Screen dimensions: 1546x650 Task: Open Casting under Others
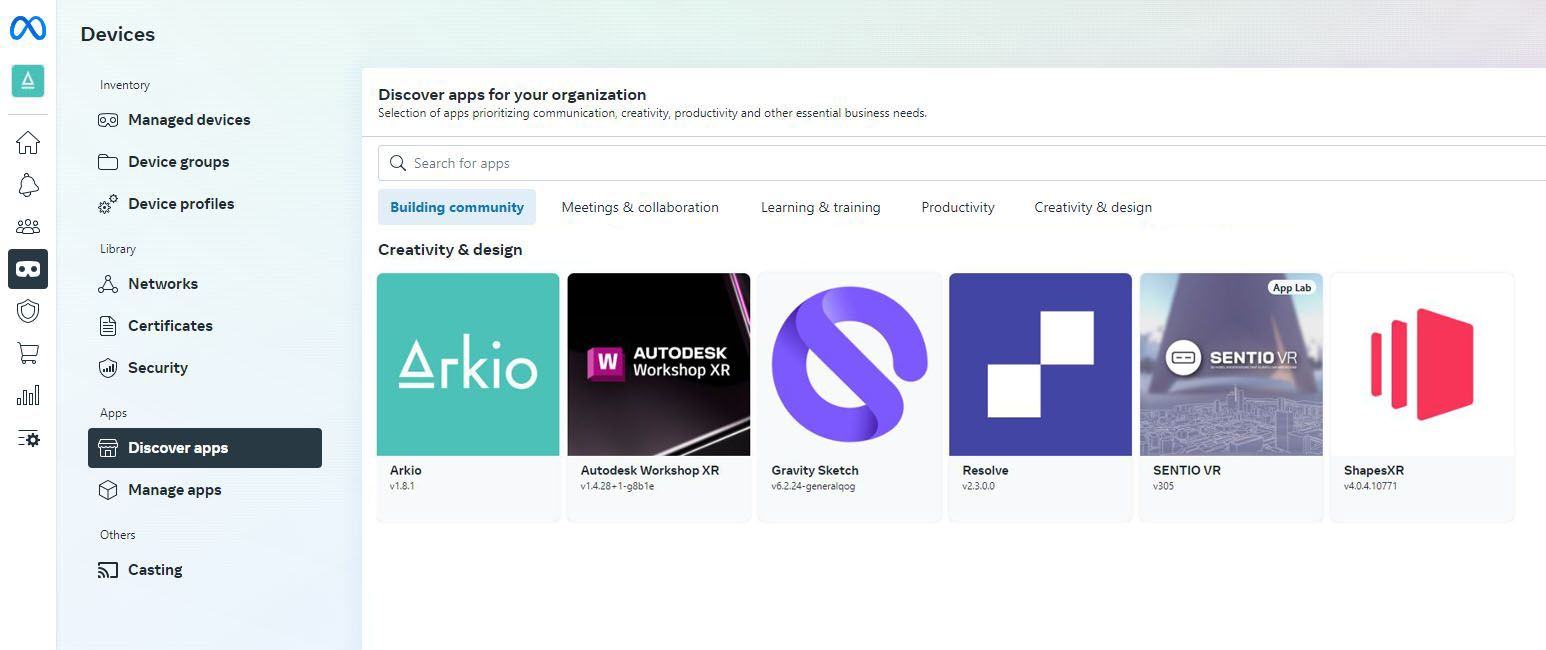click(x=205, y=570)
